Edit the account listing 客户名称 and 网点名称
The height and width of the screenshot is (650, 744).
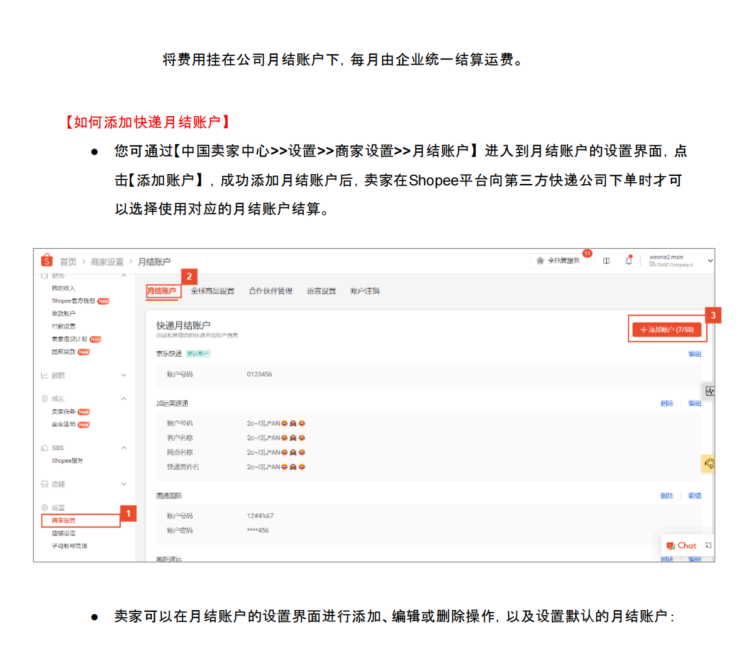click(x=695, y=403)
